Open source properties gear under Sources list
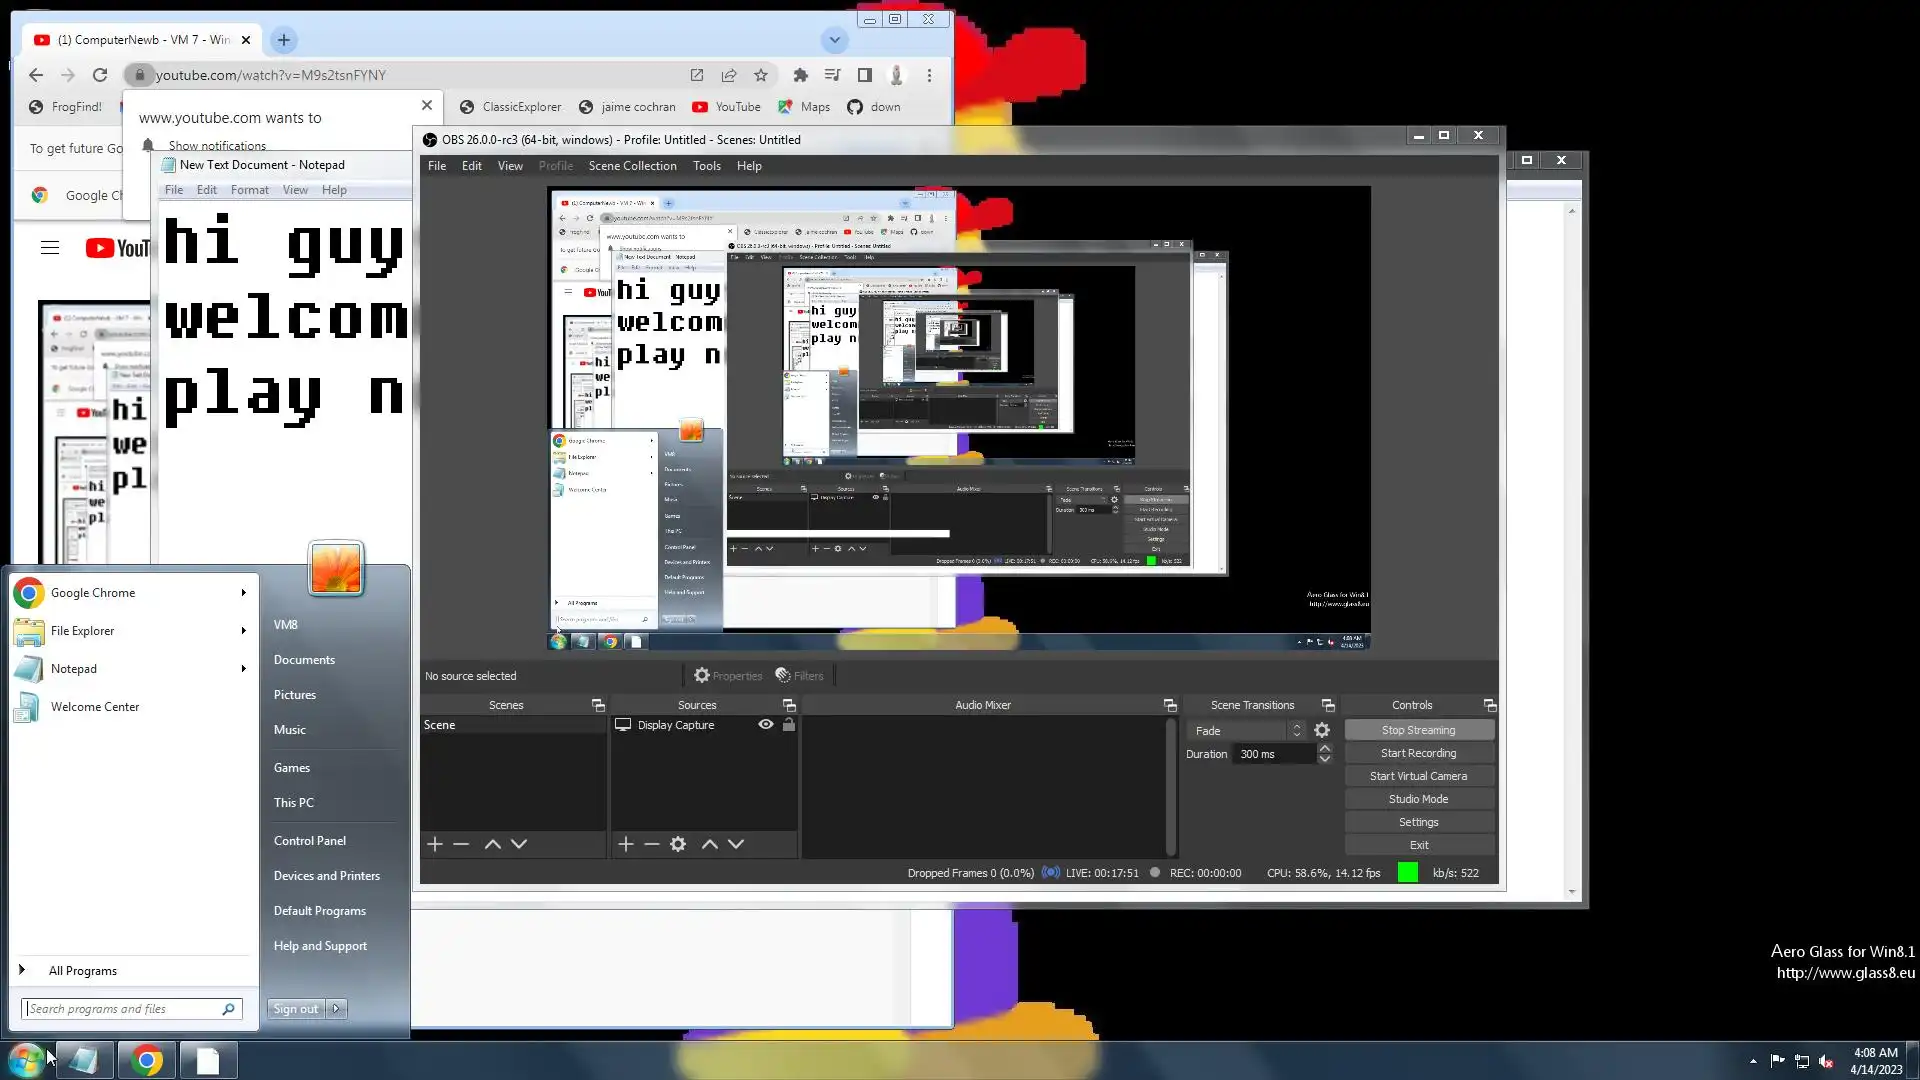Image resolution: width=1920 pixels, height=1080 pixels. tap(678, 844)
